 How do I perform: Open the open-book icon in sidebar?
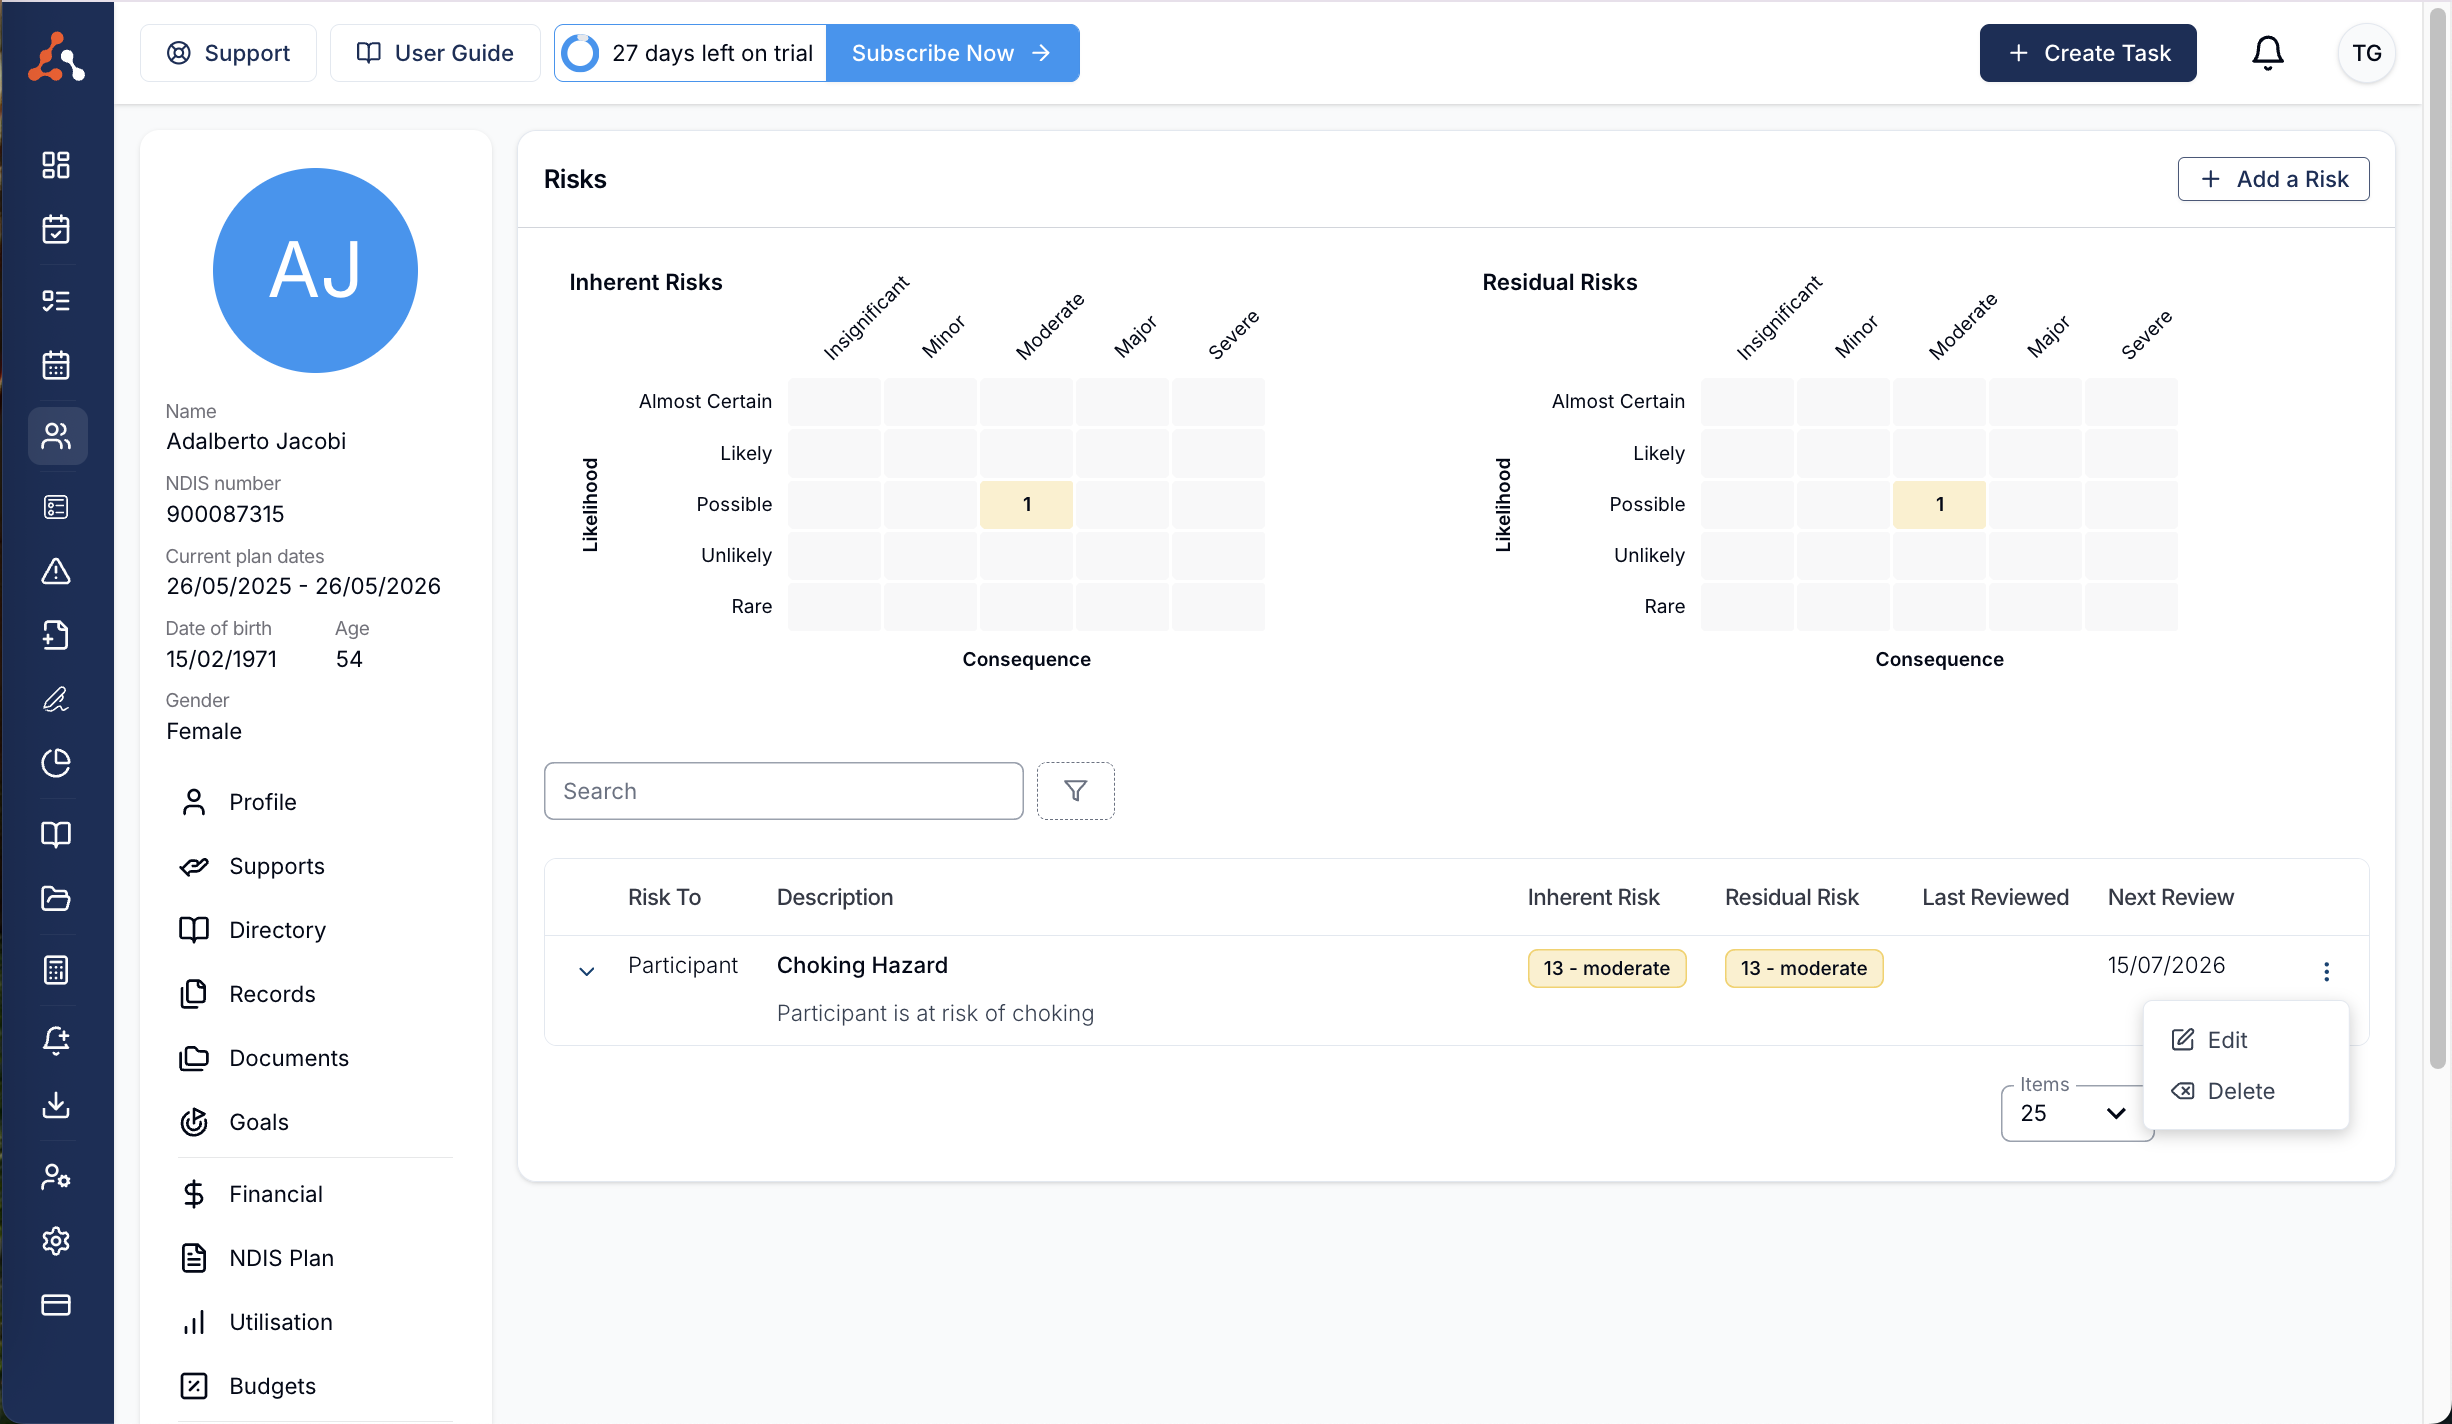tap(56, 834)
